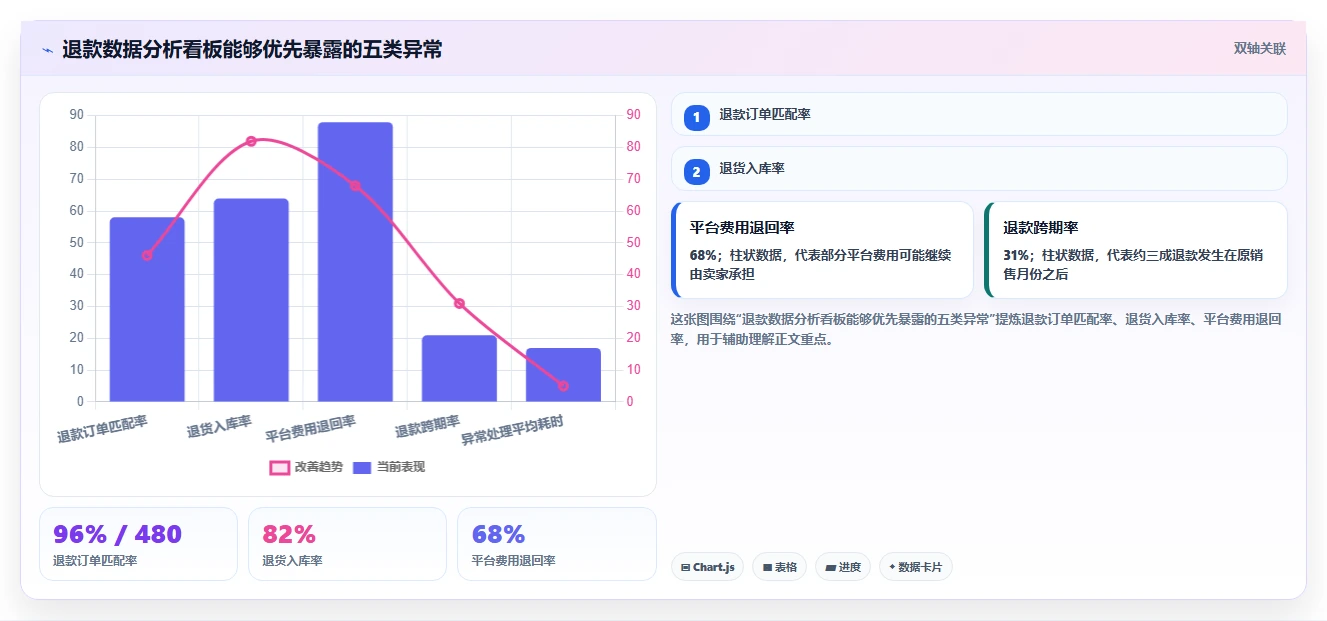This screenshot has width=1327, height=621.
Task: Click the number 1 badge for 退款订单匹配率
Action: pos(697,117)
